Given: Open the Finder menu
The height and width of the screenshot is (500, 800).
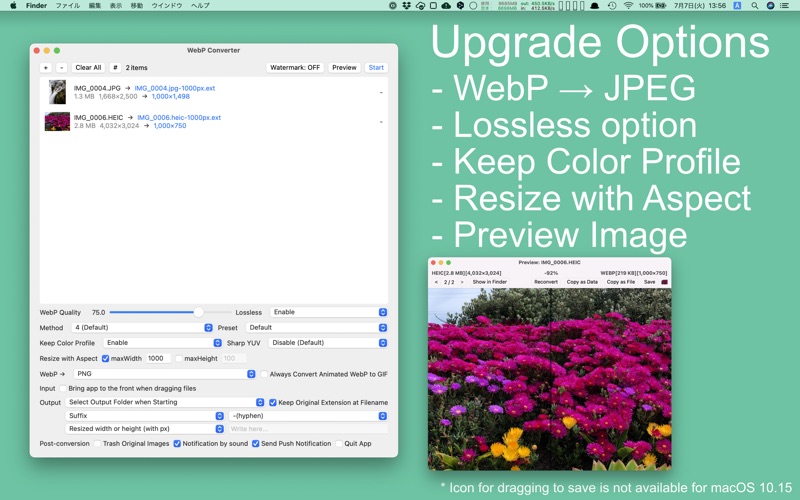Looking at the screenshot, I should 36,5.
